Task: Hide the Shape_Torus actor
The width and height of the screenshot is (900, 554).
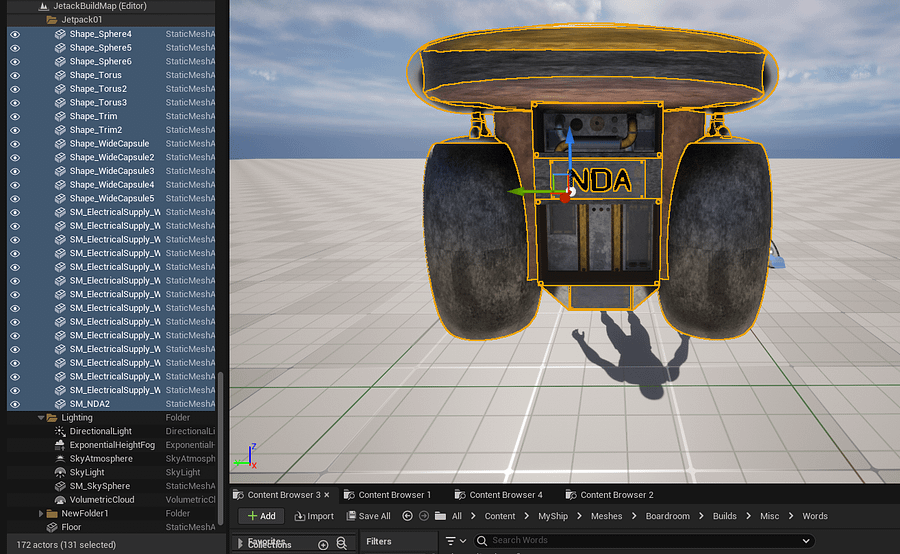Action: (x=15, y=75)
